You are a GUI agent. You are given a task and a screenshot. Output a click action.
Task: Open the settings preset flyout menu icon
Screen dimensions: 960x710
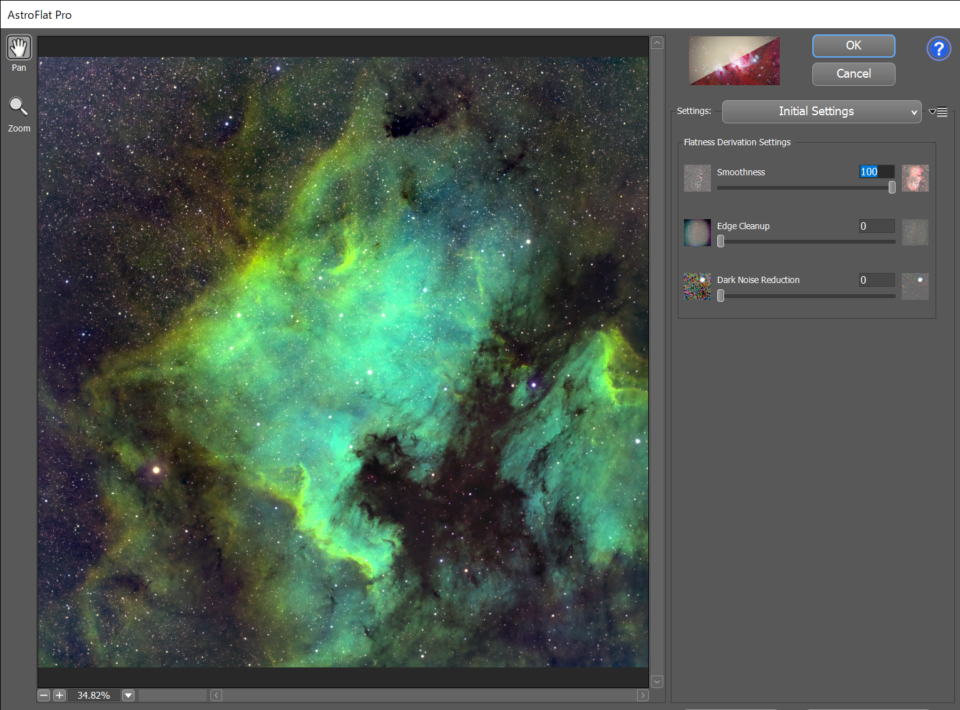pos(938,111)
